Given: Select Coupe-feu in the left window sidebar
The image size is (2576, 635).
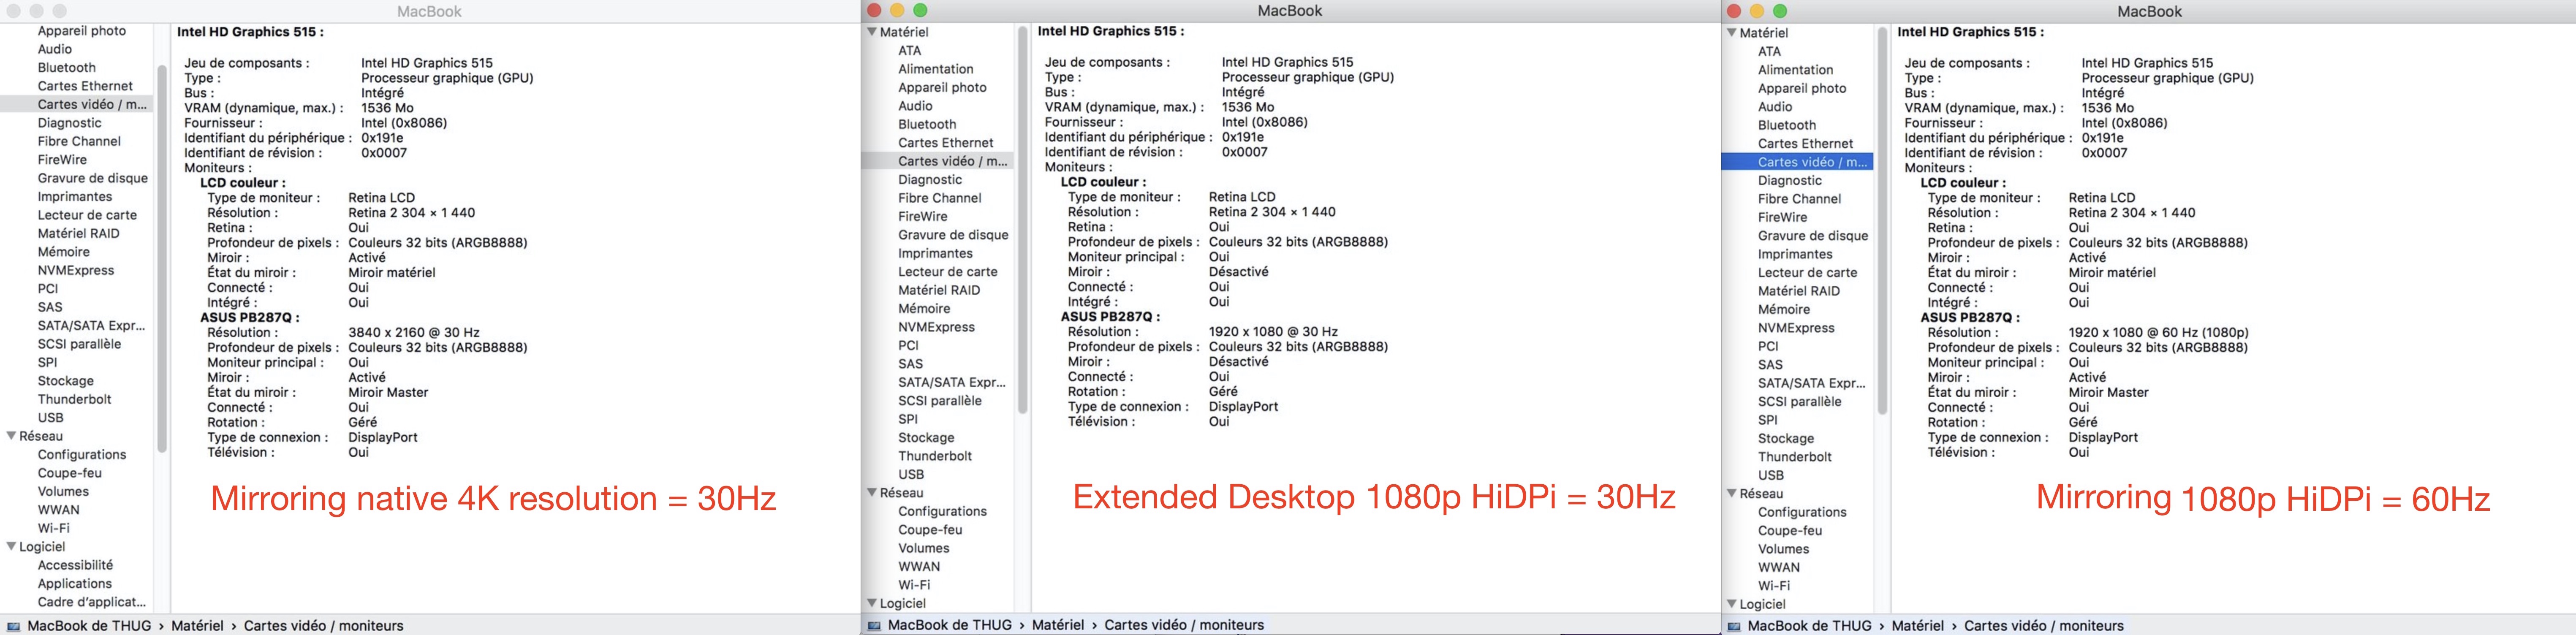Looking at the screenshot, I should click(70, 473).
